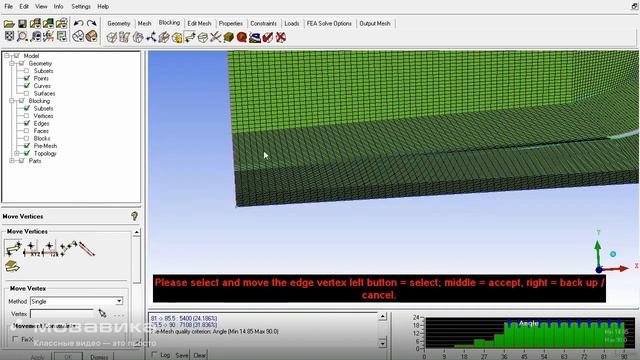The image size is (640, 360).
Task: Click the Create Block icon
Action: [x=111, y=38]
